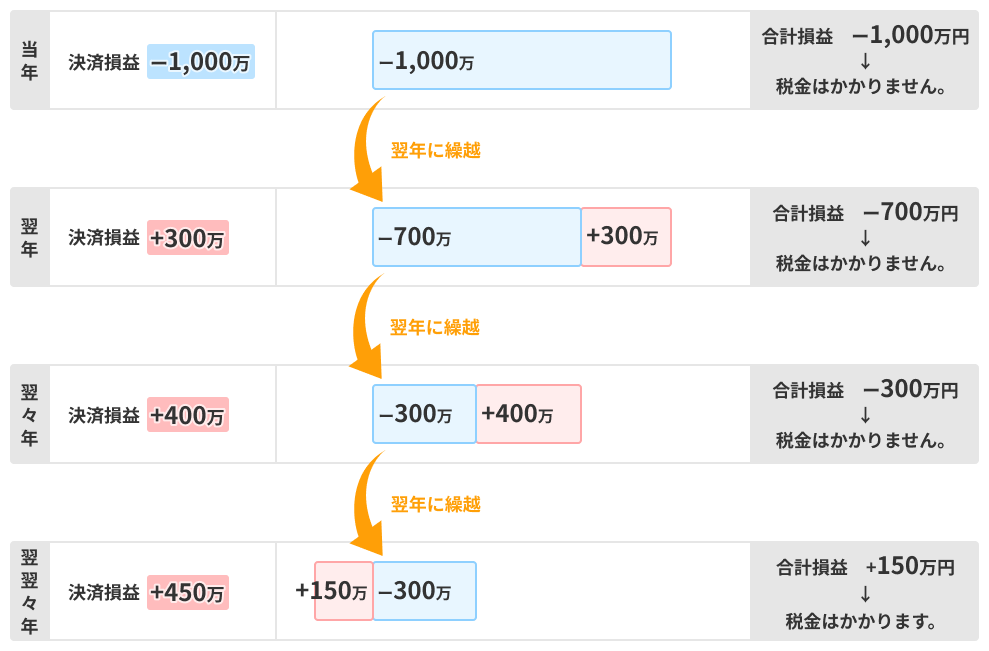Select the 翌翌々年 row header
Image resolution: width=989 pixels, height=651 pixels.
coord(30,591)
